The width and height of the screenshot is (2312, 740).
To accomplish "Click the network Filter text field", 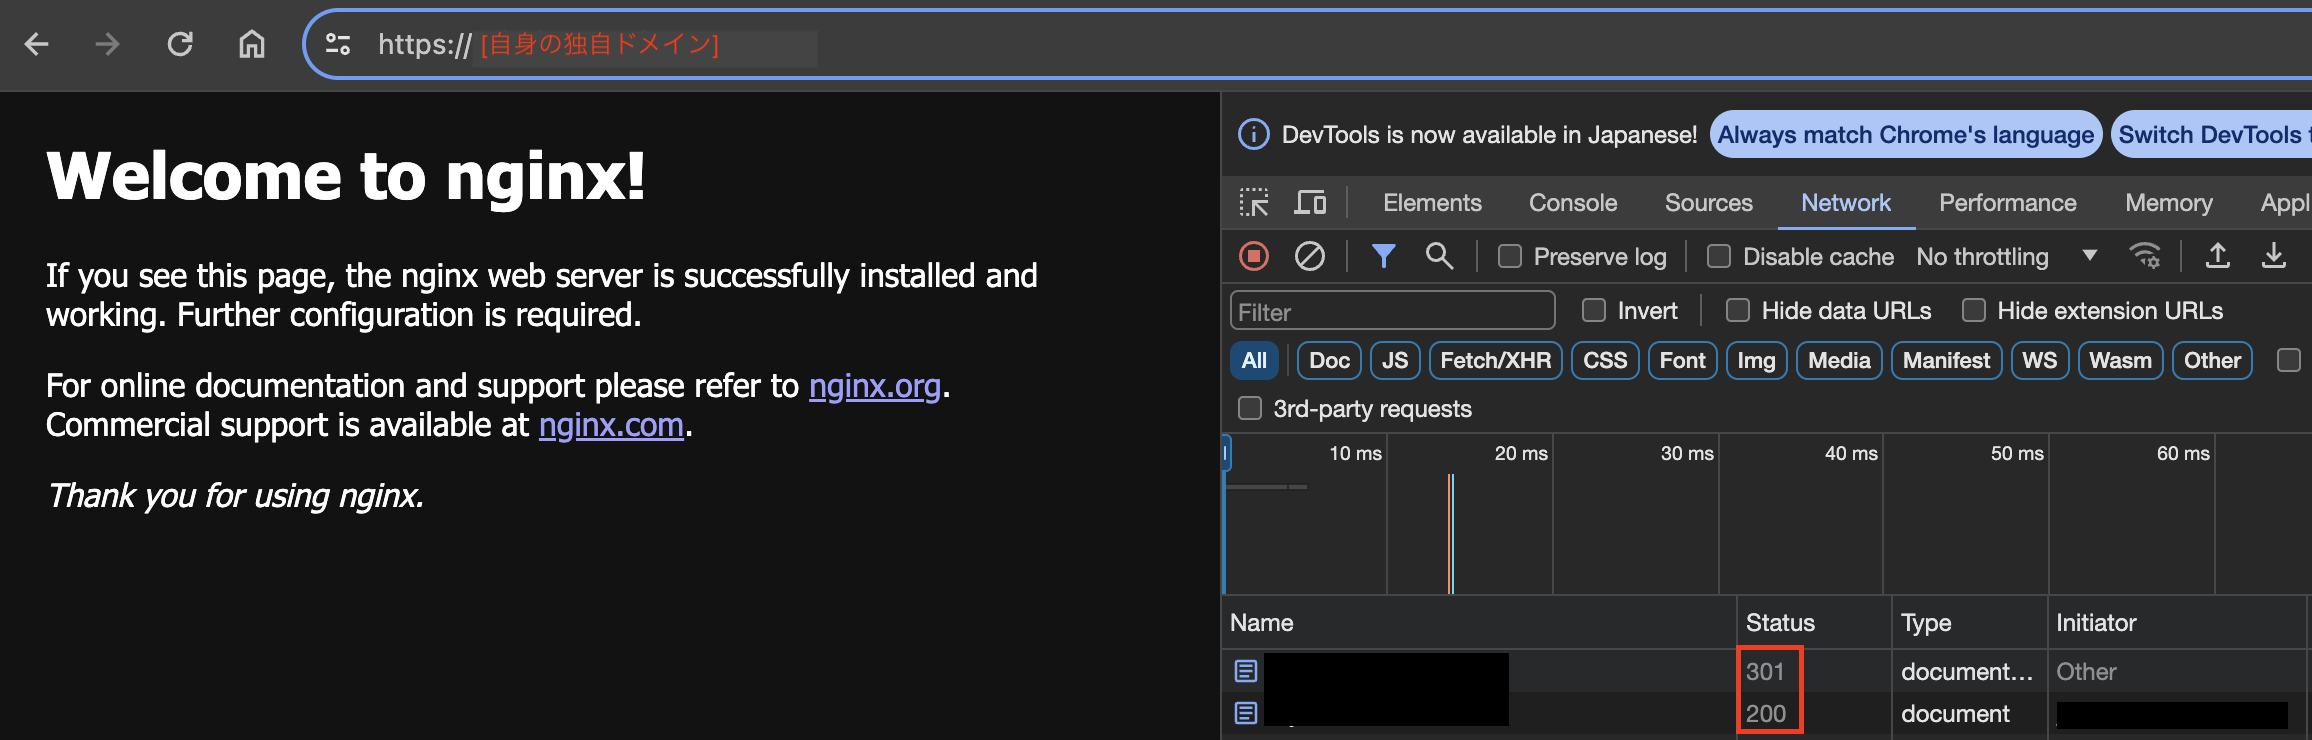I will click(x=1392, y=311).
